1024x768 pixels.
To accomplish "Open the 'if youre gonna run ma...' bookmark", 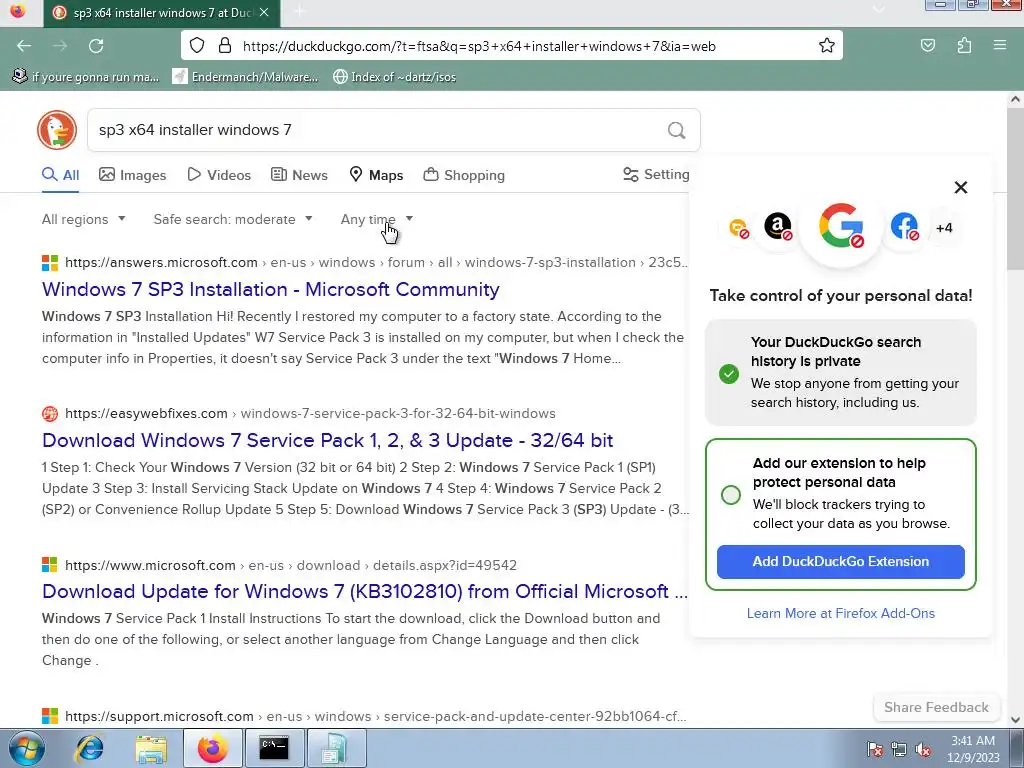I will point(86,77).
